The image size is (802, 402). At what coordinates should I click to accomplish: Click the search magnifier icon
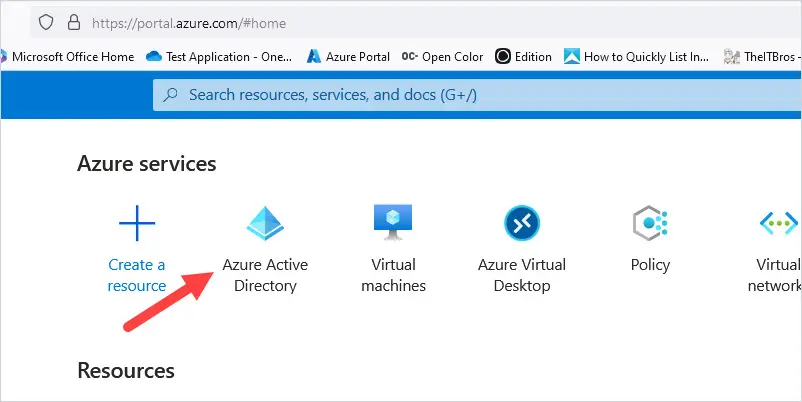pos(170,95)
